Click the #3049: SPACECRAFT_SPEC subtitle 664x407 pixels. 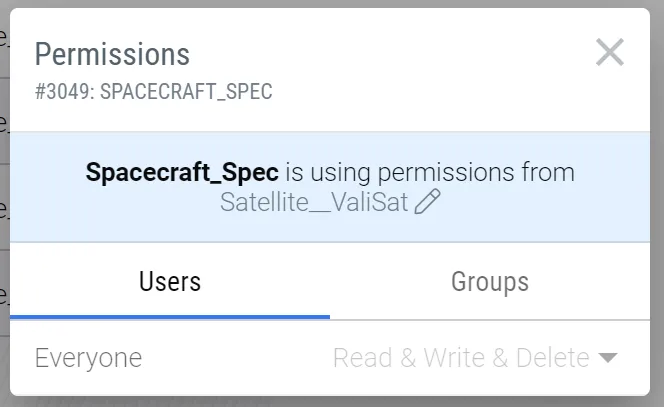coord(154,91)
